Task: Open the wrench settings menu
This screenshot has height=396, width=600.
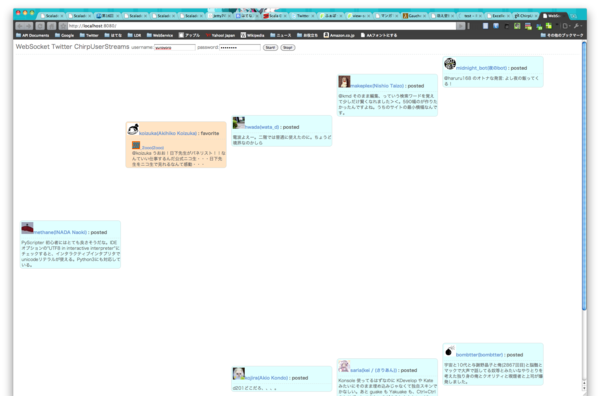Action: coord(577,26)
